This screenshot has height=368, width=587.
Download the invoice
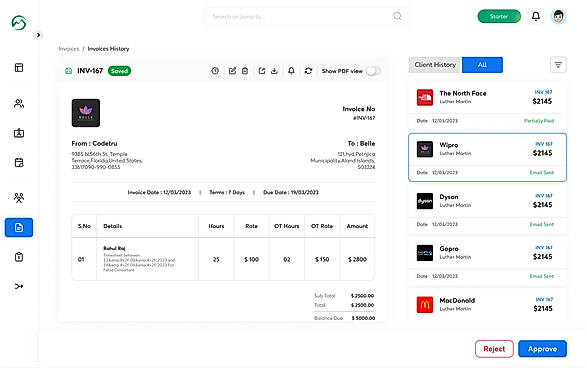tap(274, 71)
